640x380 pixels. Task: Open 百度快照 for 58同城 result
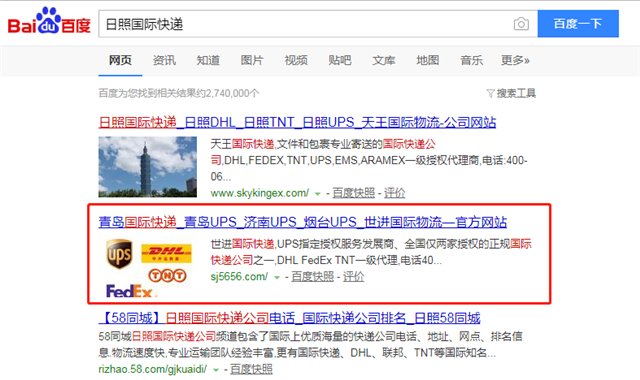pyautogui.click(x=251, y=369)
